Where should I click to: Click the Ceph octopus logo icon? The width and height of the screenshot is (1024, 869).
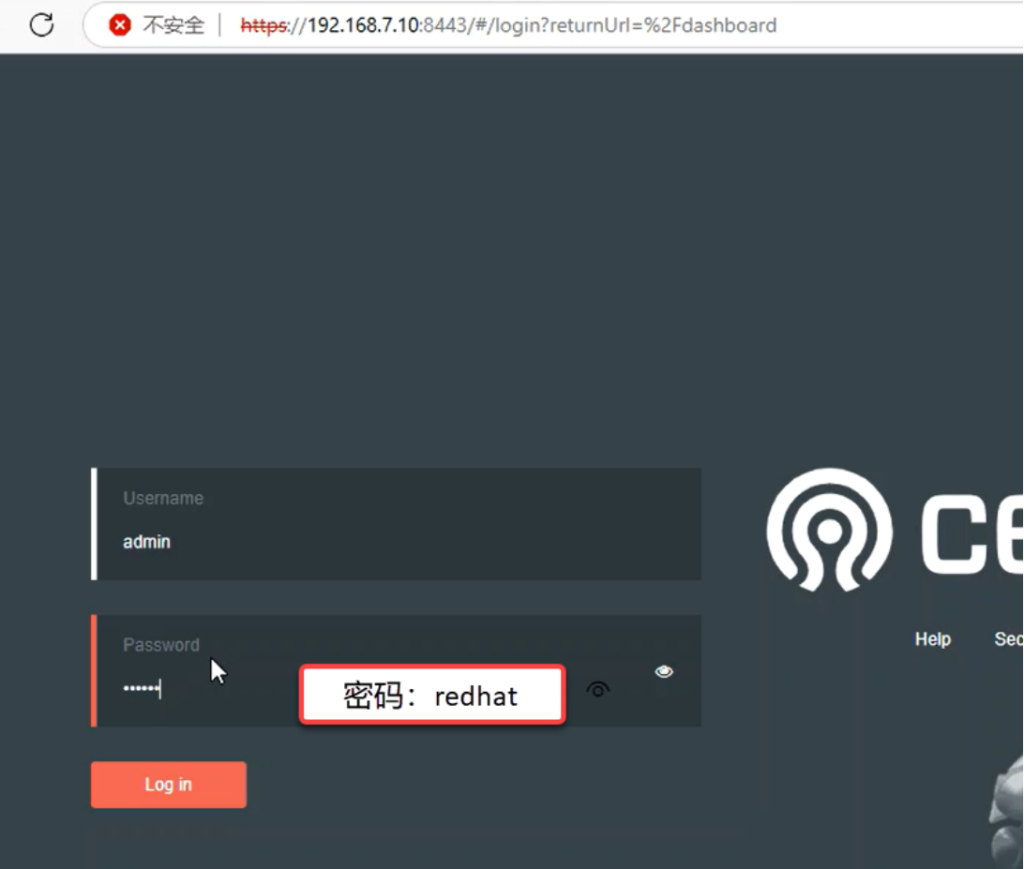(829, 529)
